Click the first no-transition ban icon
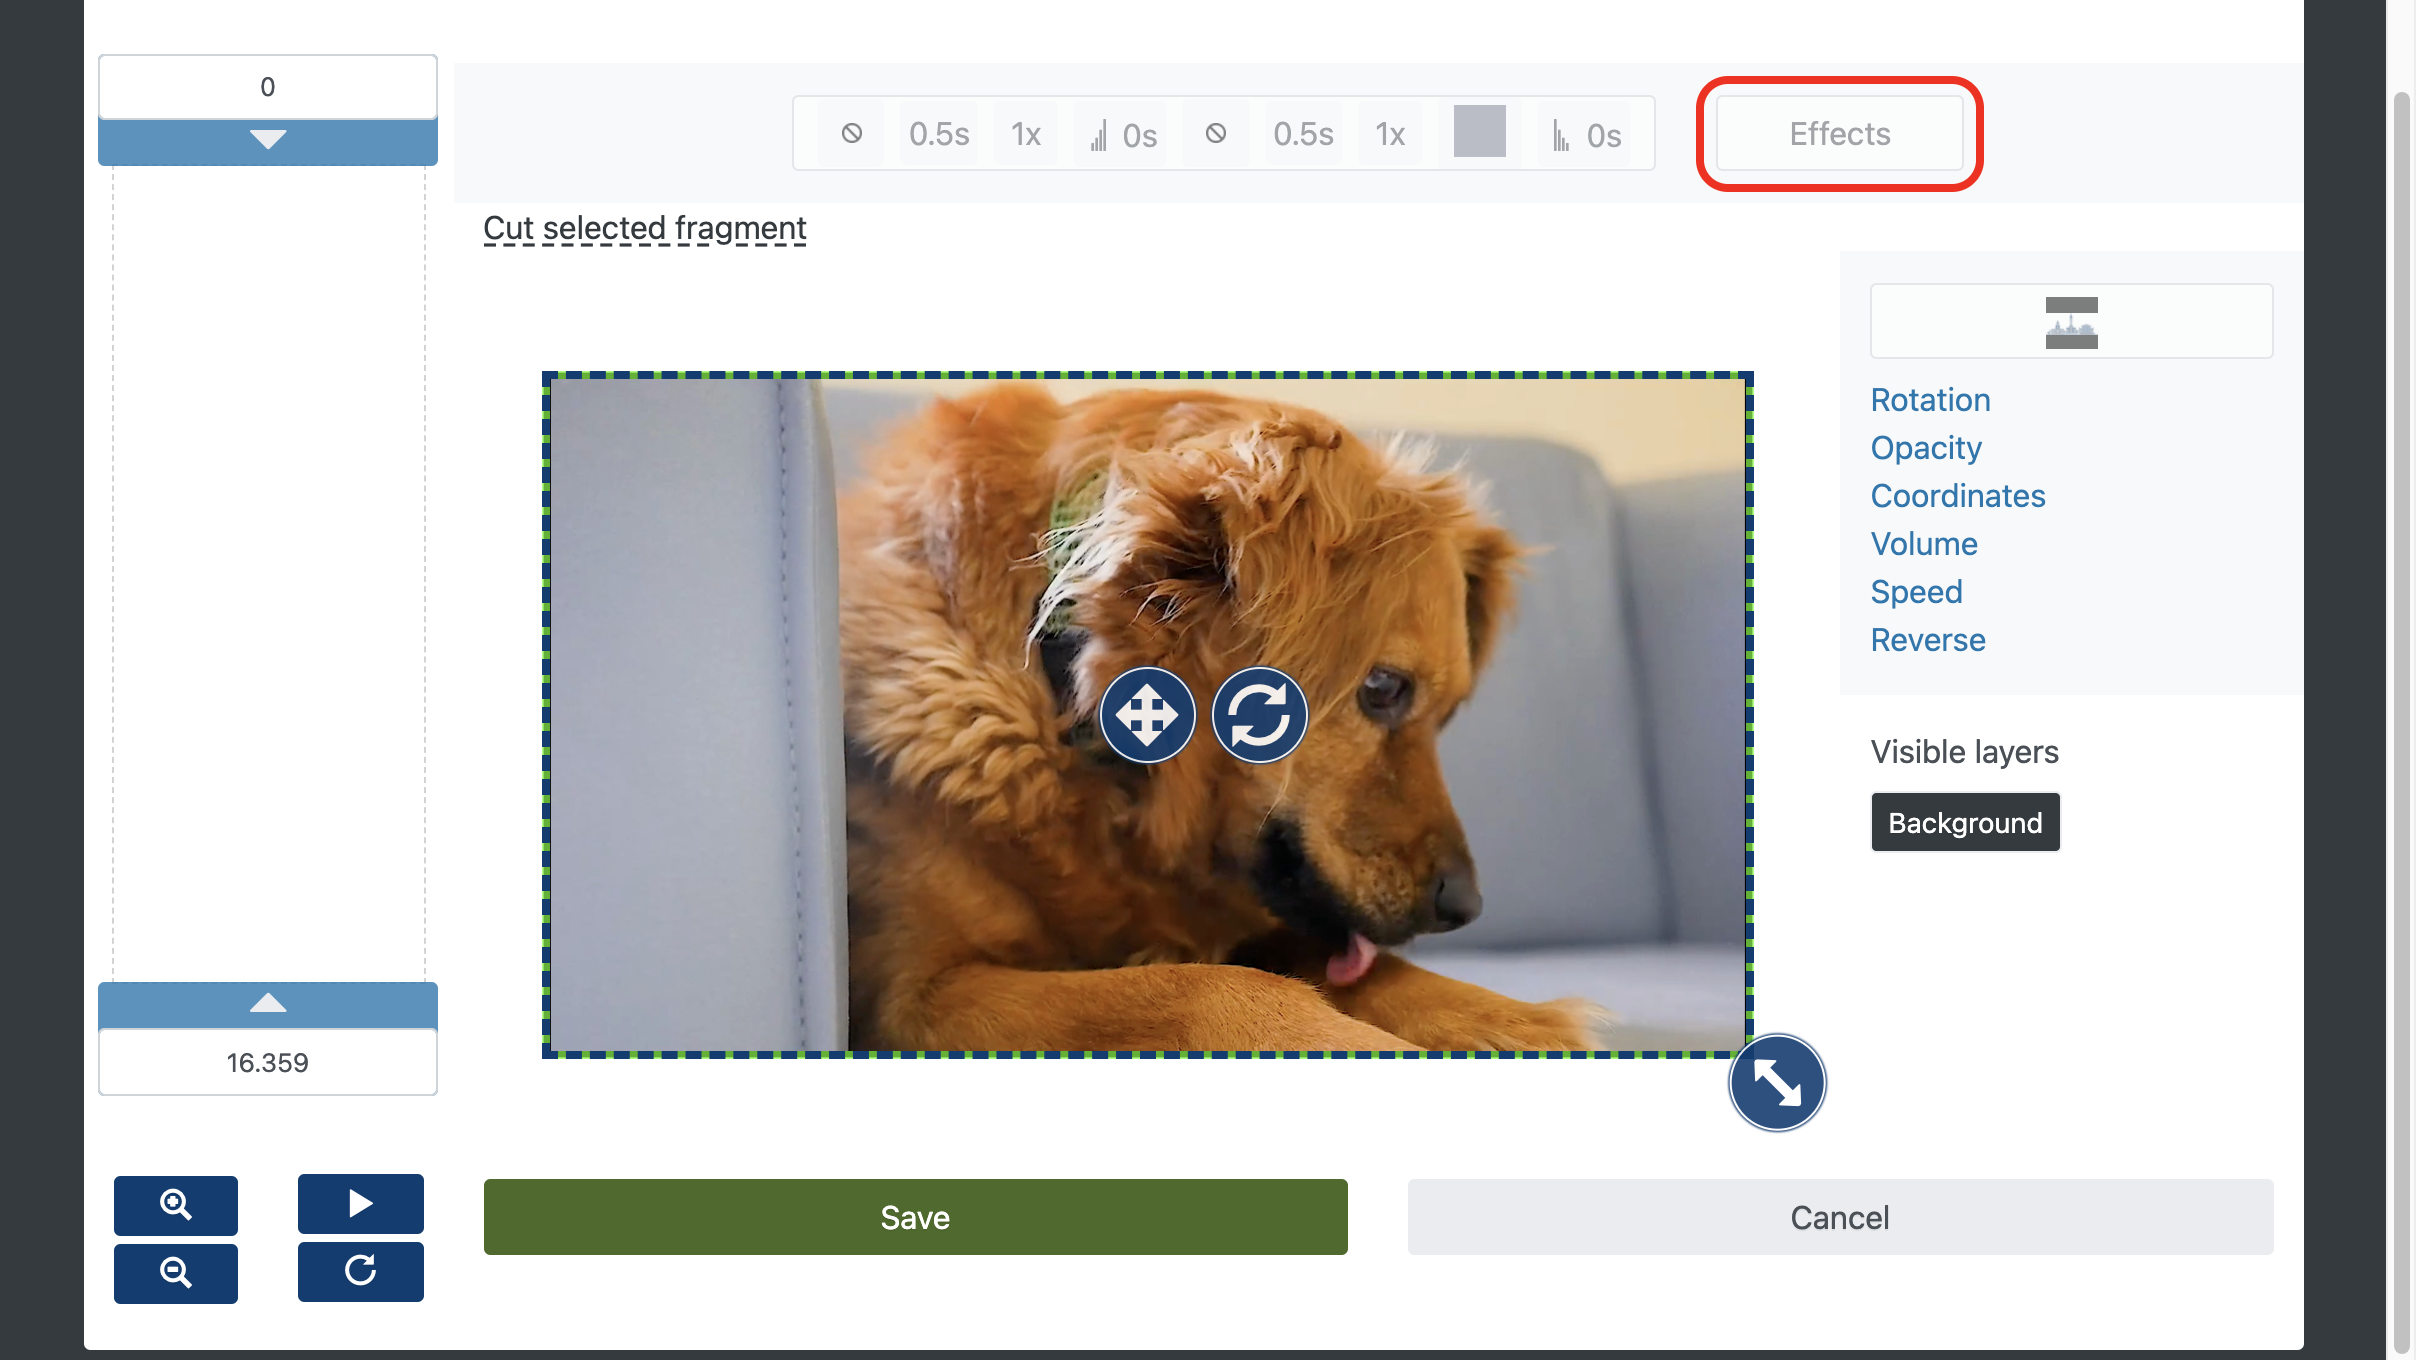Screen dimensions: 2416x1360 851,133
